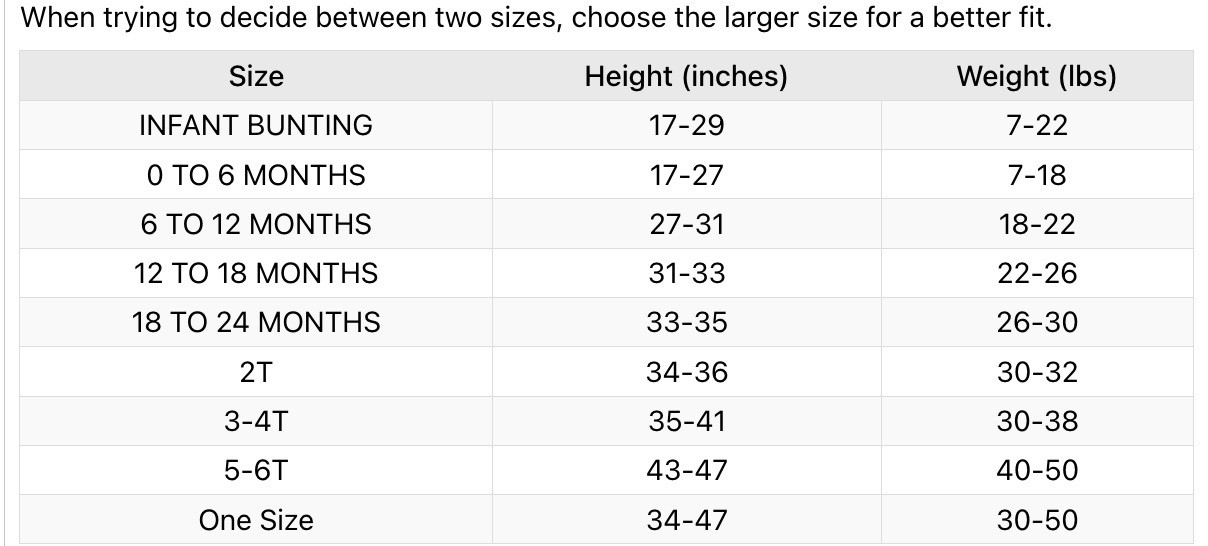
Task: Click the 7-22 weight value
Action: click(x=1037, y=125)
